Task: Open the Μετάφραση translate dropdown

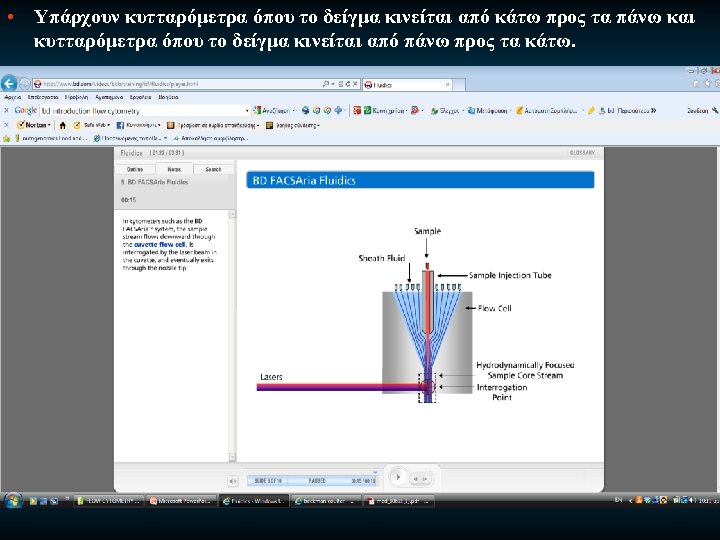Action: (x=489, y=111)
